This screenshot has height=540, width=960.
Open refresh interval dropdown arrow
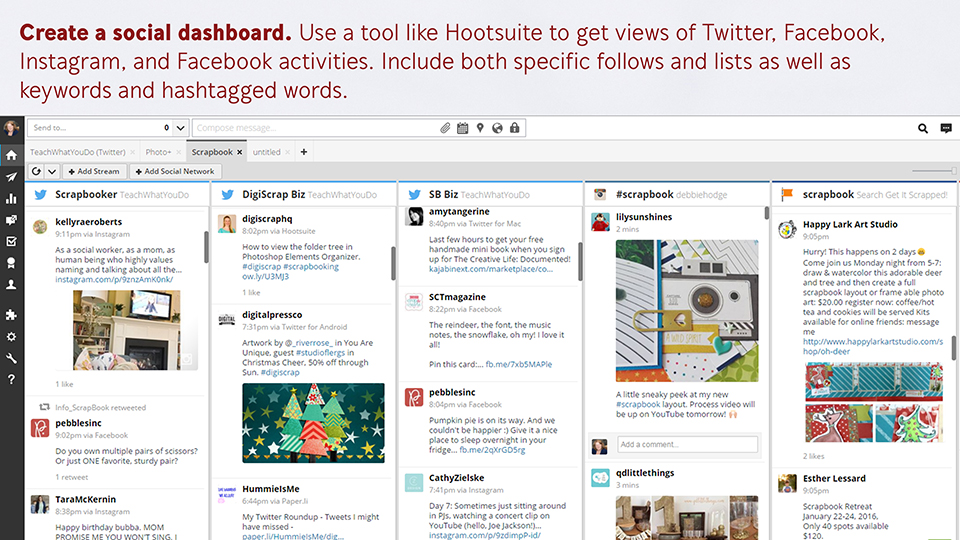(52, 171)
